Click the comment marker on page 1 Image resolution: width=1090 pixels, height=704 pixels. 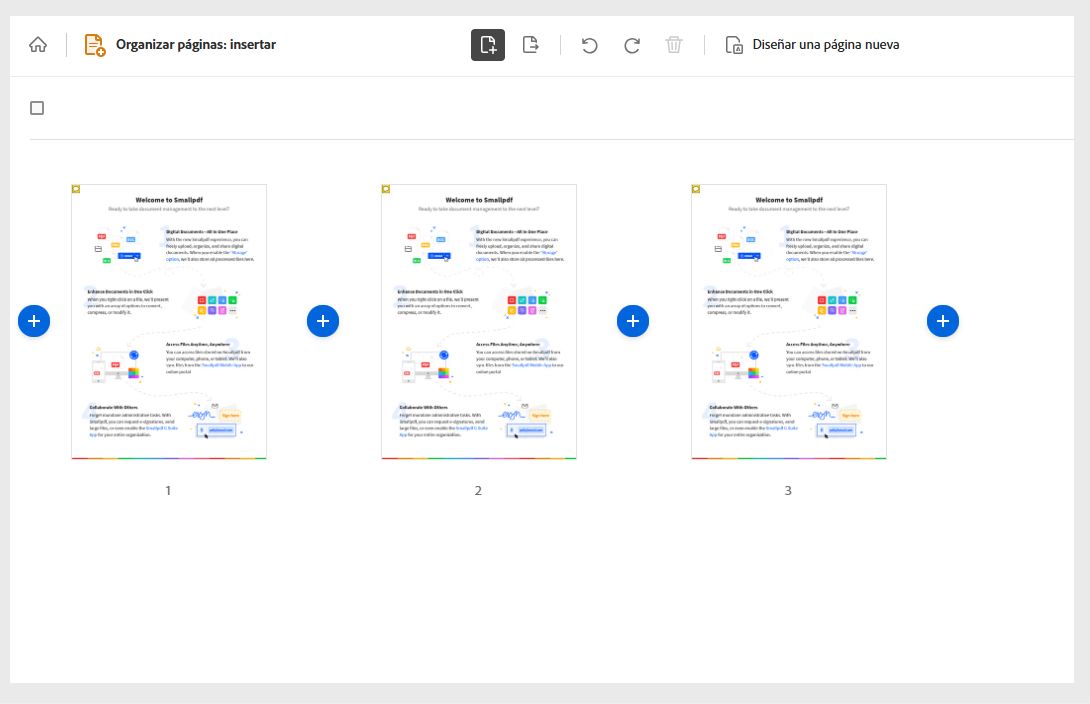tap(76, 189)
